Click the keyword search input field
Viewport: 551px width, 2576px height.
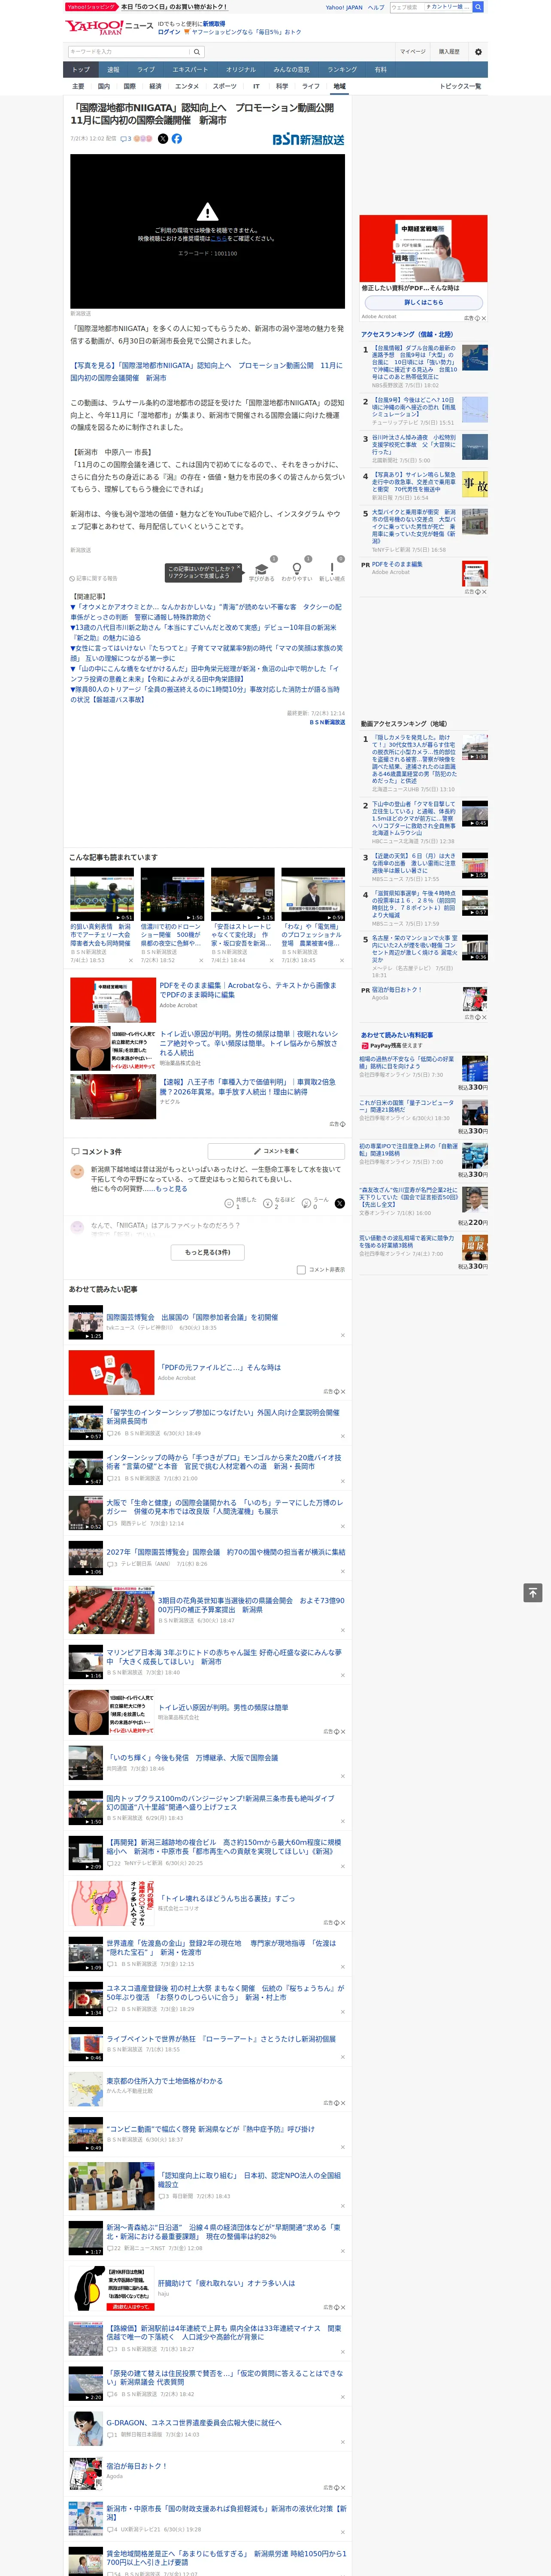pyautogui.click(x=129, y=52)
